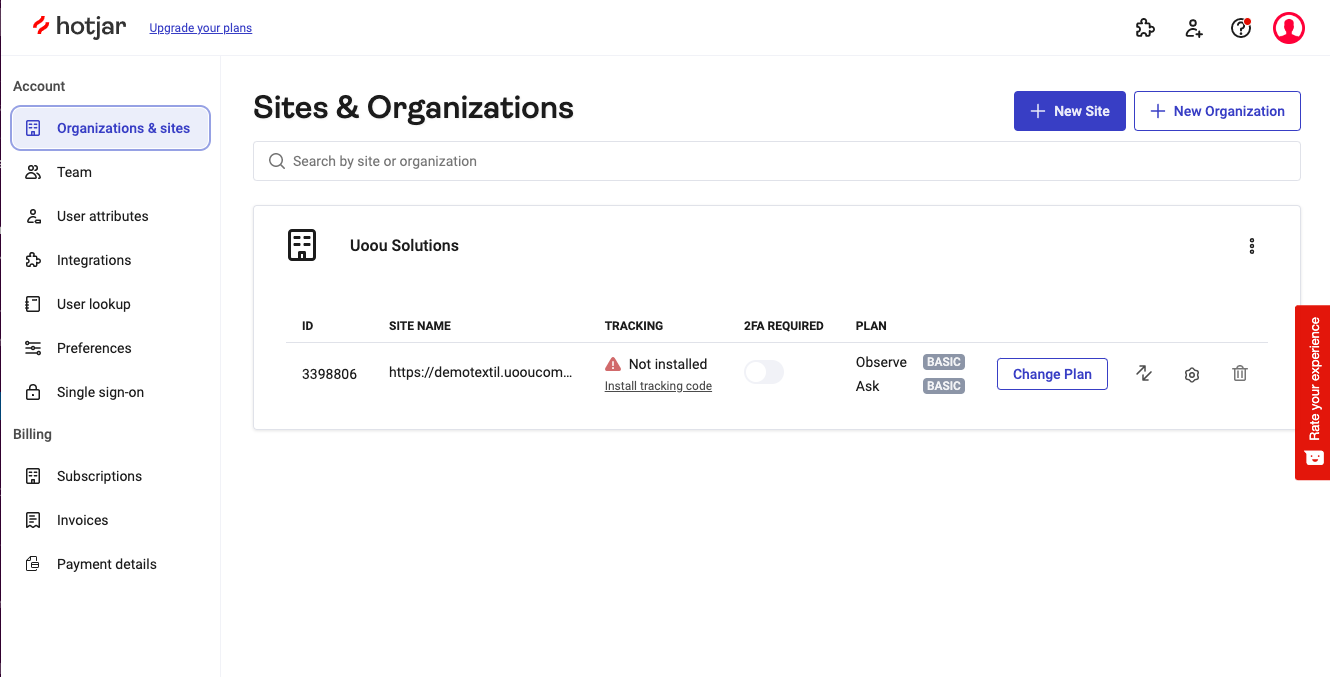The height and width of the screenshot is (677, 1330).
Task: Click the Uoou Solutions building icon
Action: click(302, 245)
